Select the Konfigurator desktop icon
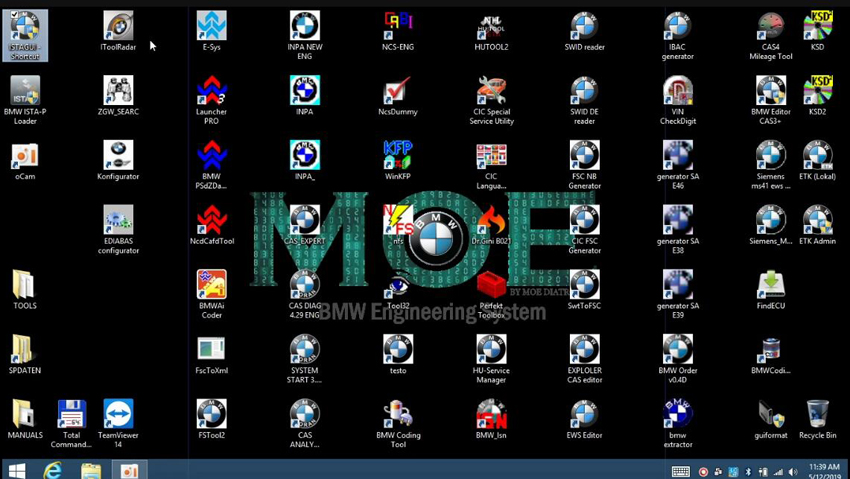The image size is (850, 479). tap(118, 161)
